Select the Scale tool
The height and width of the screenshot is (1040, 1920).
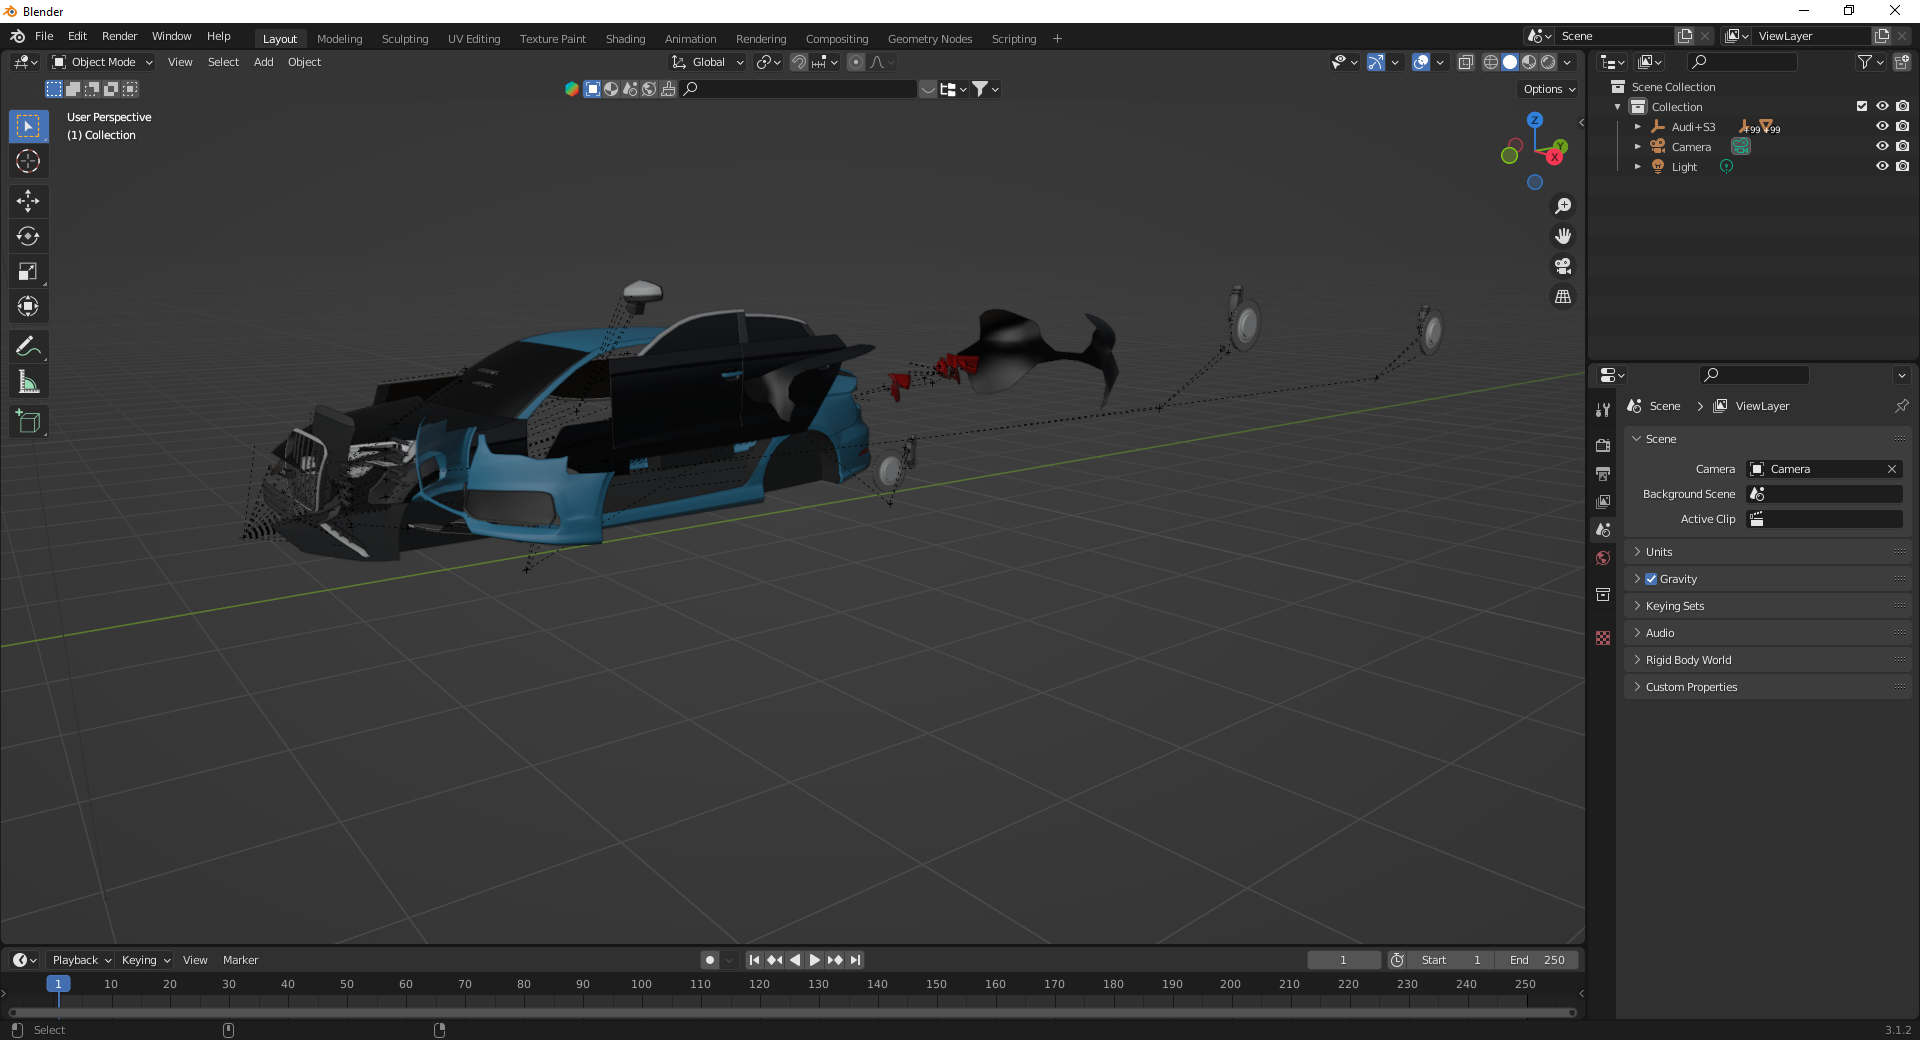click(28, 271)
